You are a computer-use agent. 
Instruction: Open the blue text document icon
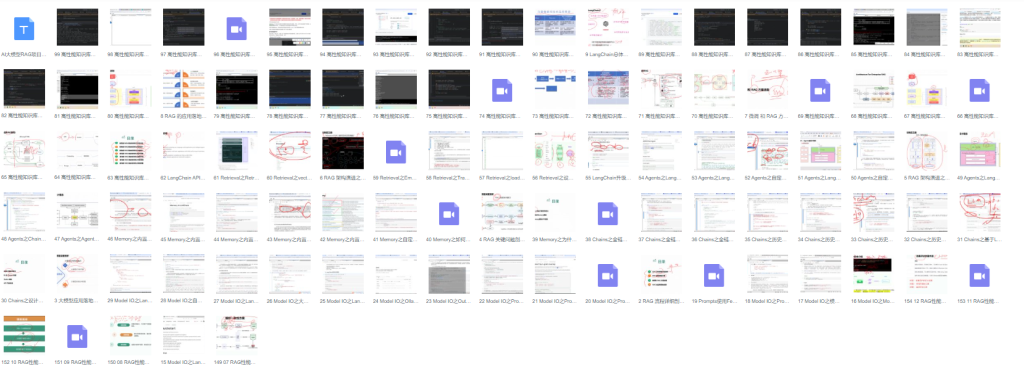24,29
